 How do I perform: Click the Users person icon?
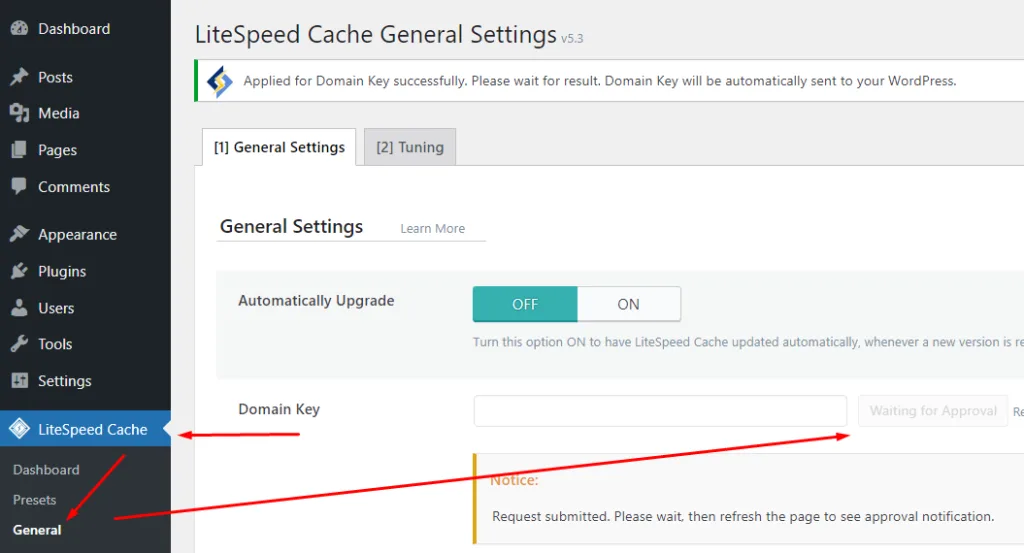(19, 308)
